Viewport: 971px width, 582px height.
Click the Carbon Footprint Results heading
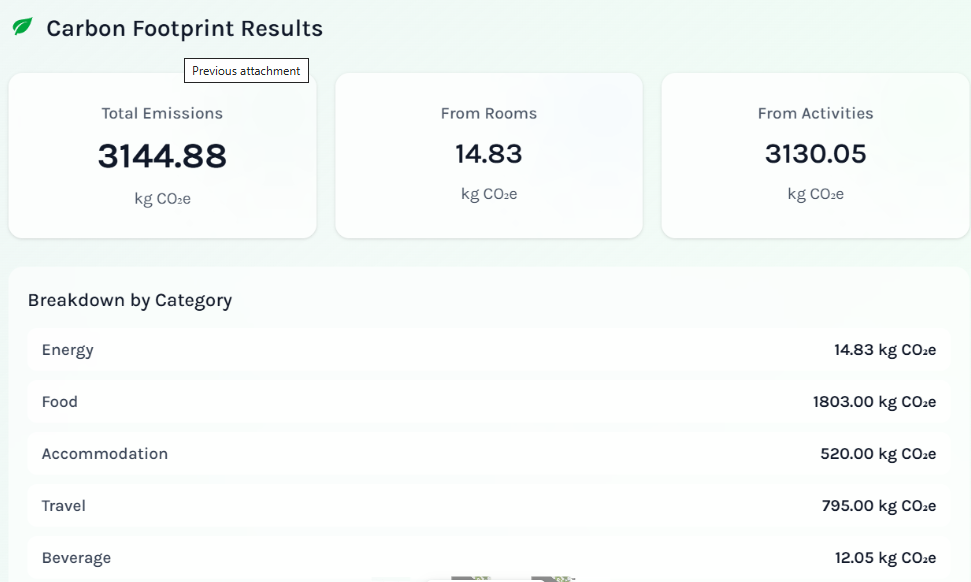point(185,29)
